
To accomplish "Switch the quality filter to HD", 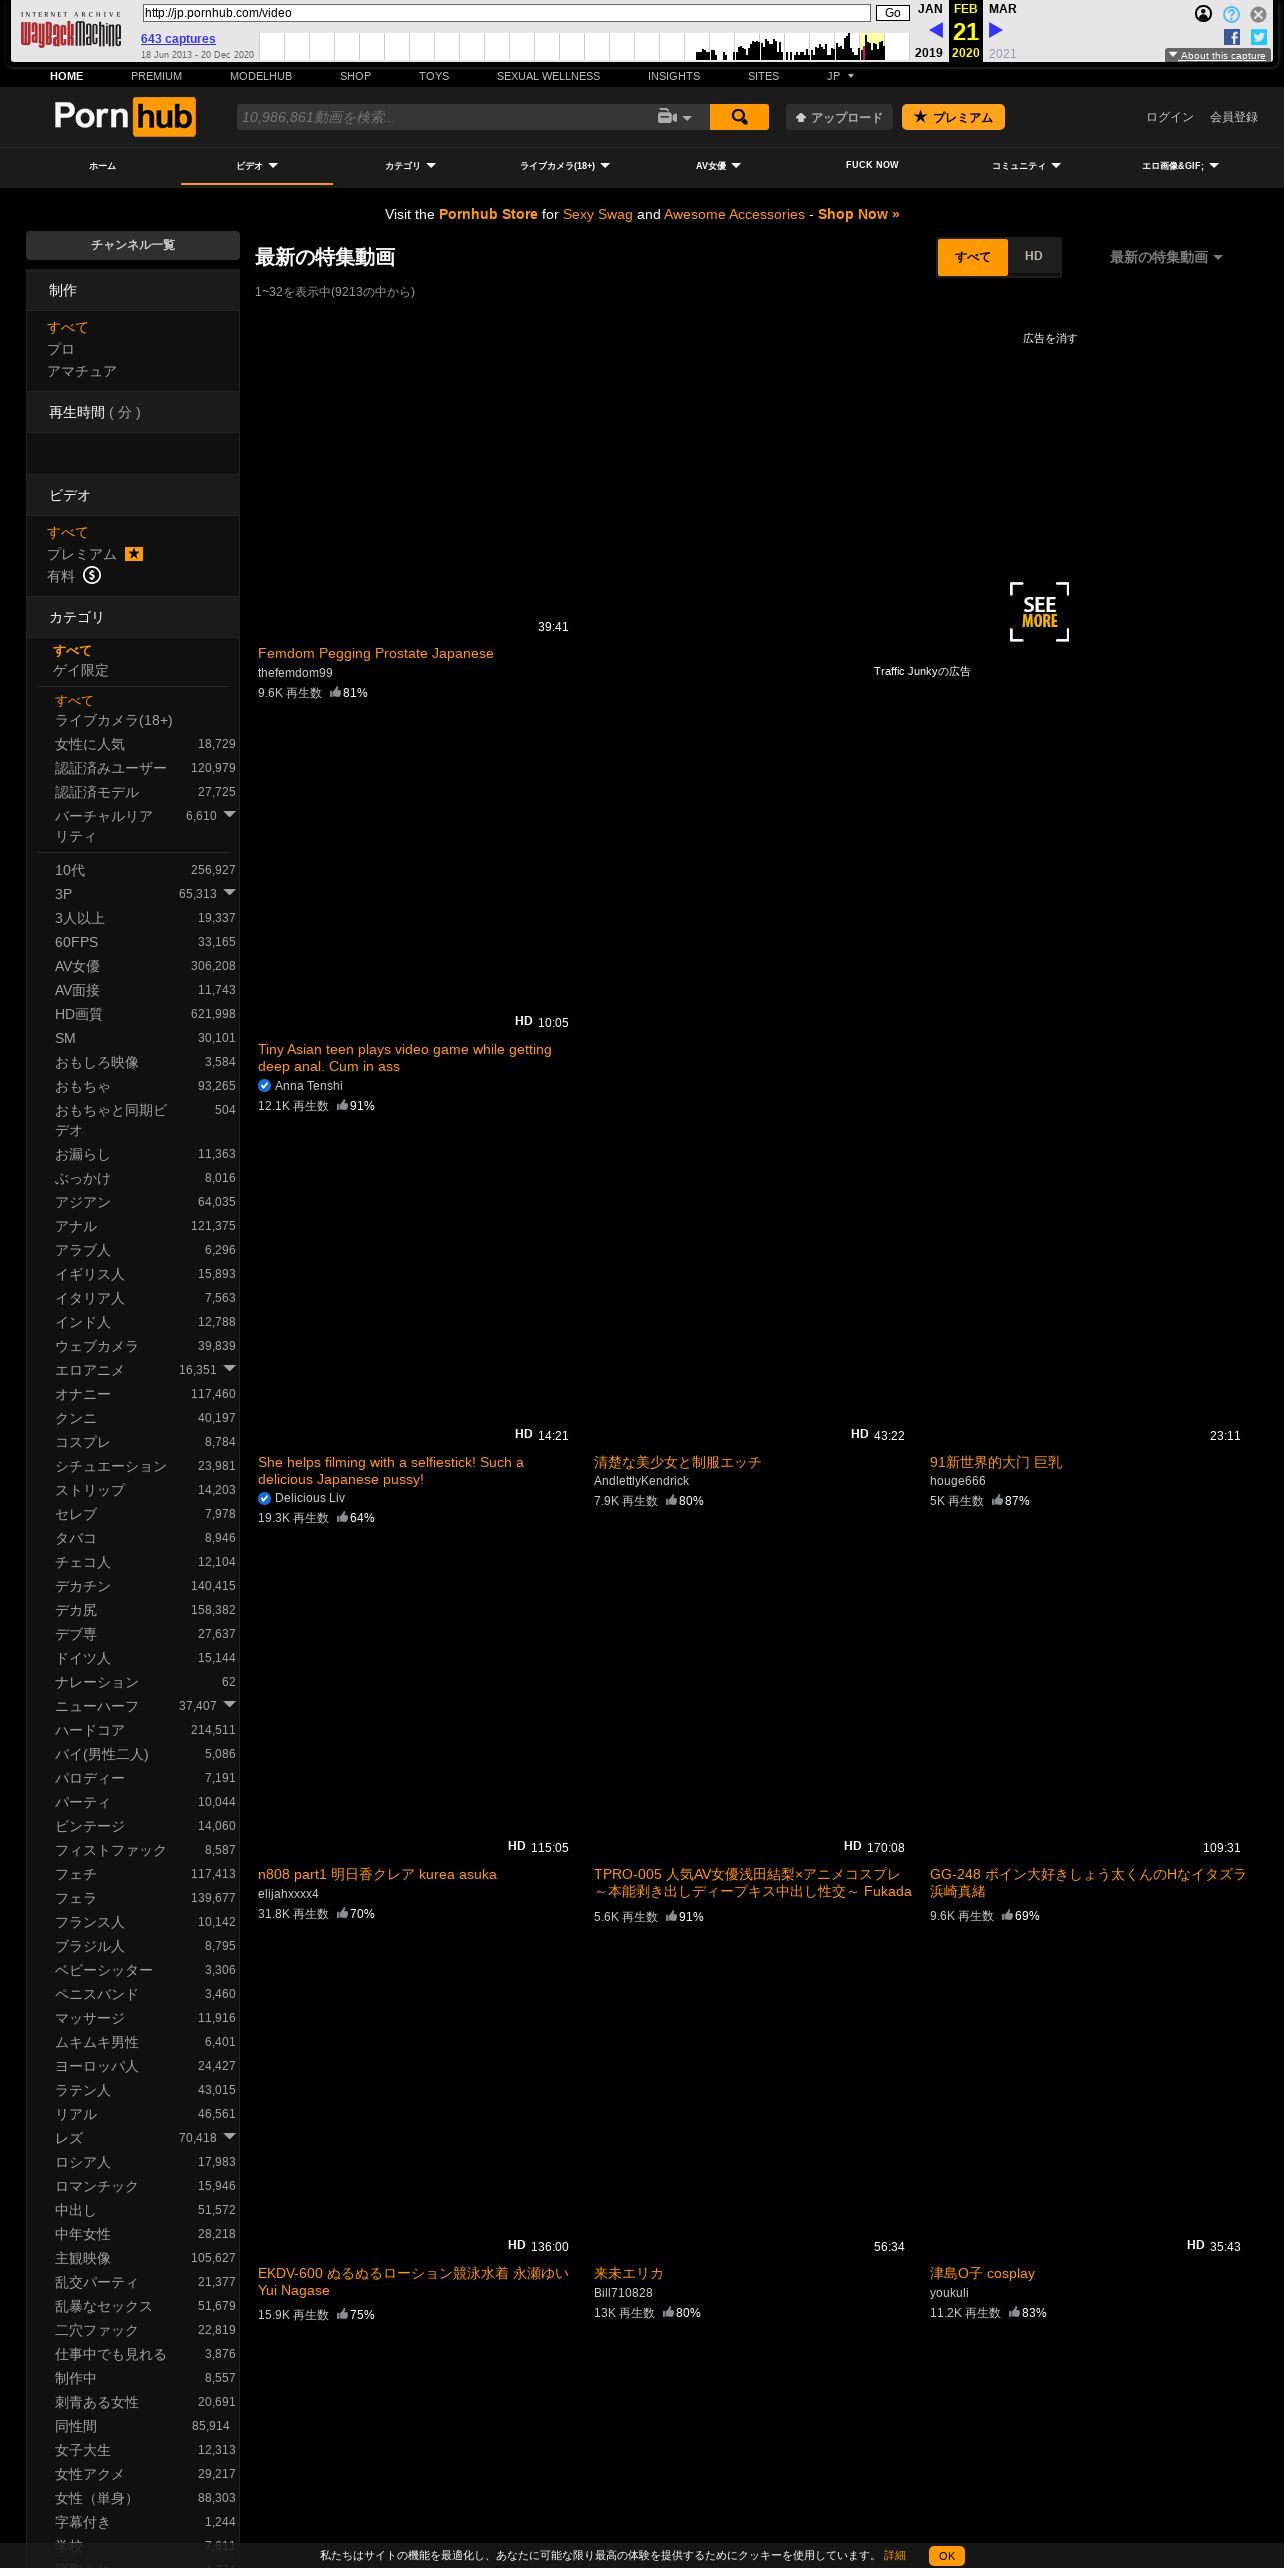I will (x=1034, y=256).
